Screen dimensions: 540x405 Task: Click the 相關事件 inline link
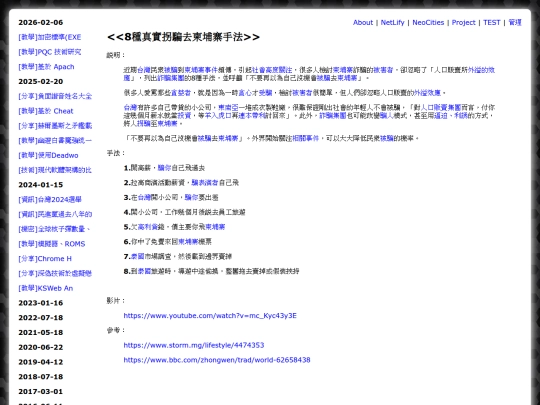click(306, 138)
